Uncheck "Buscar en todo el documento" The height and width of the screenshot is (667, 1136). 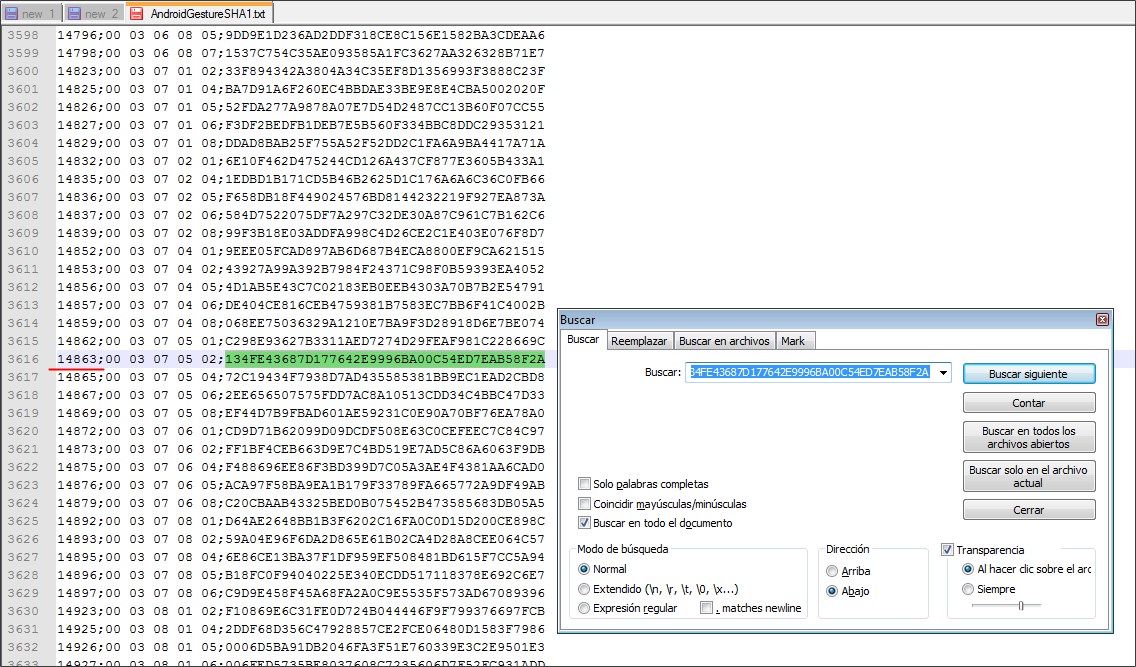click(x=584, y=523)
